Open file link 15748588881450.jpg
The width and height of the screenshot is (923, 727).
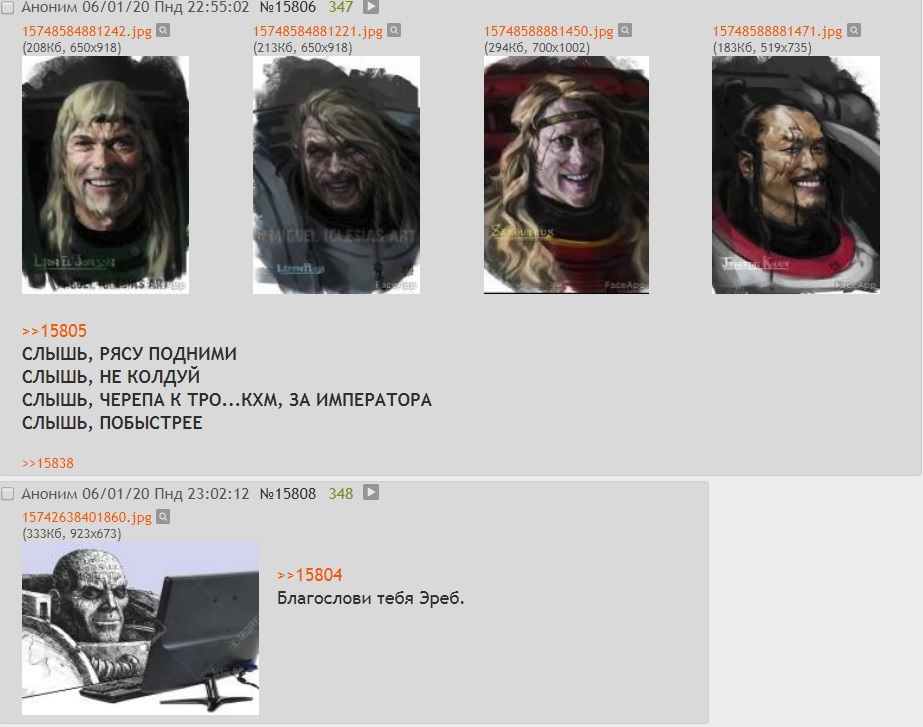(x=548, y=31)
